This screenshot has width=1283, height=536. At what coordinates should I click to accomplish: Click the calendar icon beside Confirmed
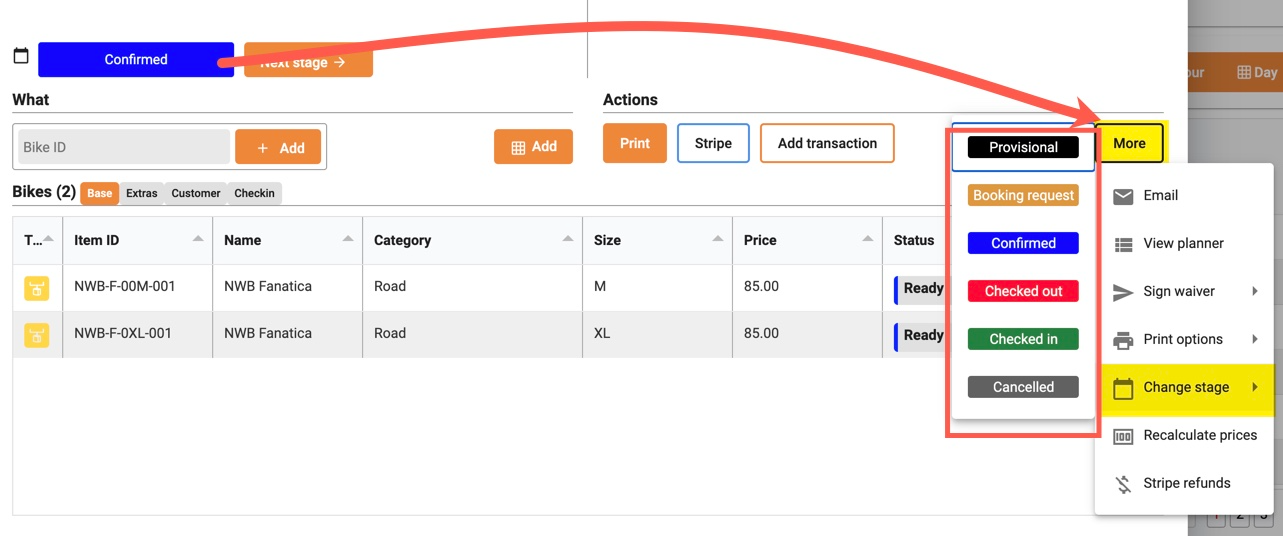pyautogui.click(x=21, y=56)
